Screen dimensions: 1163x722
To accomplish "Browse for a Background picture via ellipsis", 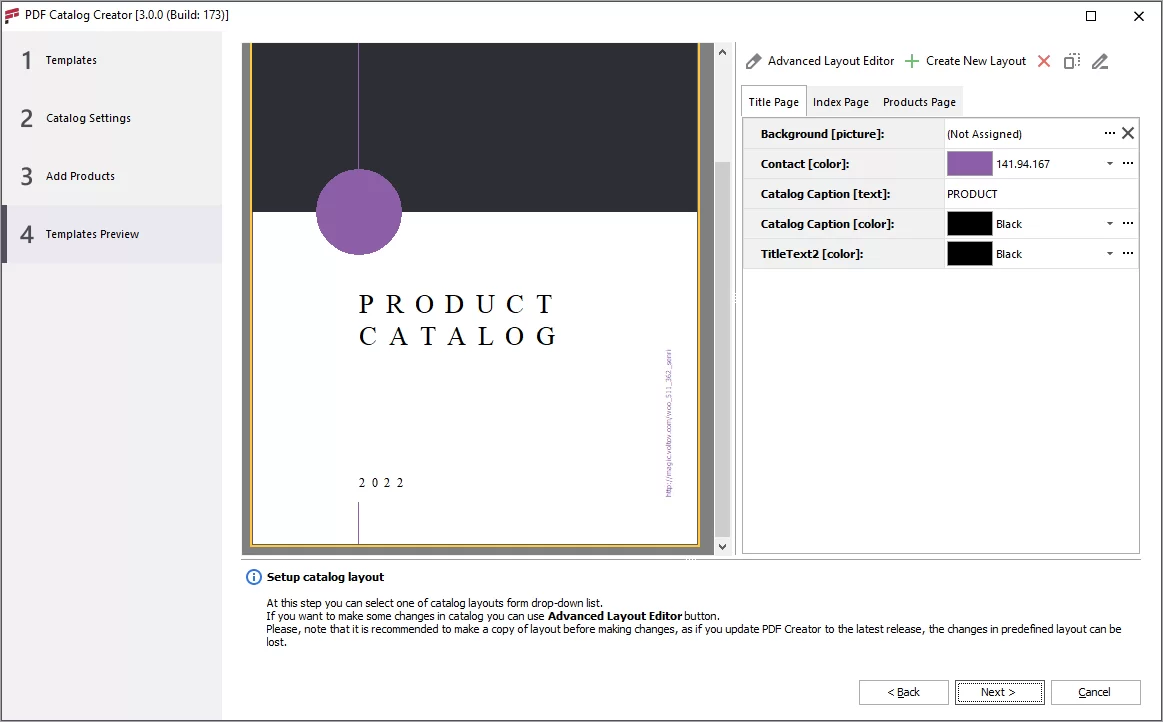I will tap(1108, 132).
